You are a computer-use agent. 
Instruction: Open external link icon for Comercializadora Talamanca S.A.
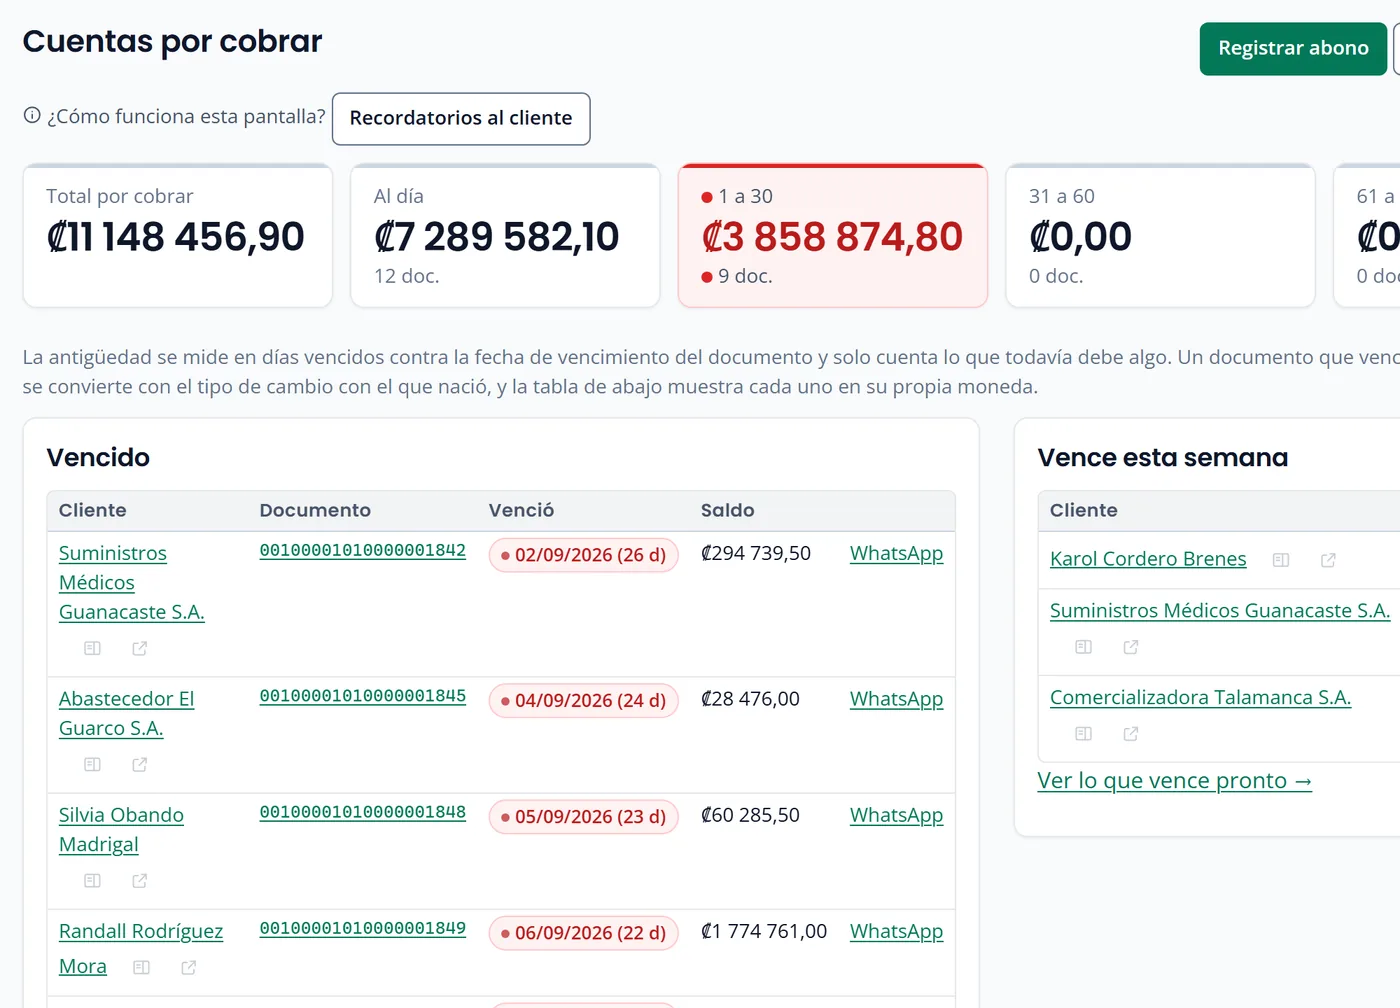coord(1131,734)
